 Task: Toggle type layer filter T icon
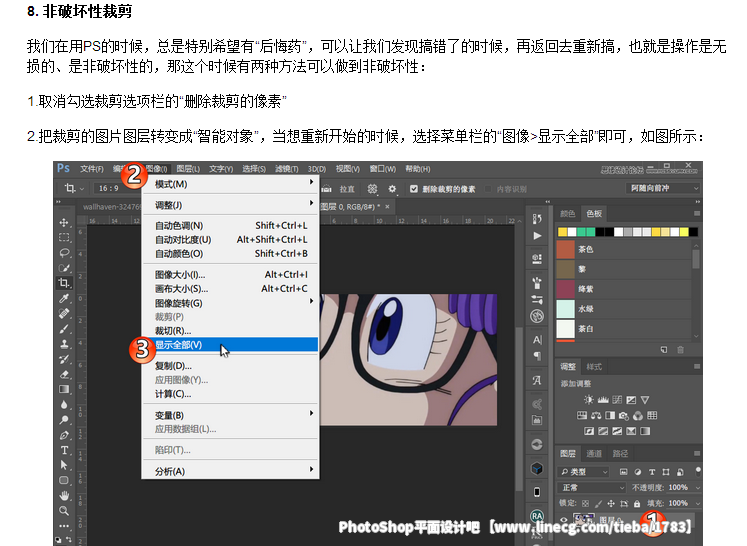[x=652, y=472]
